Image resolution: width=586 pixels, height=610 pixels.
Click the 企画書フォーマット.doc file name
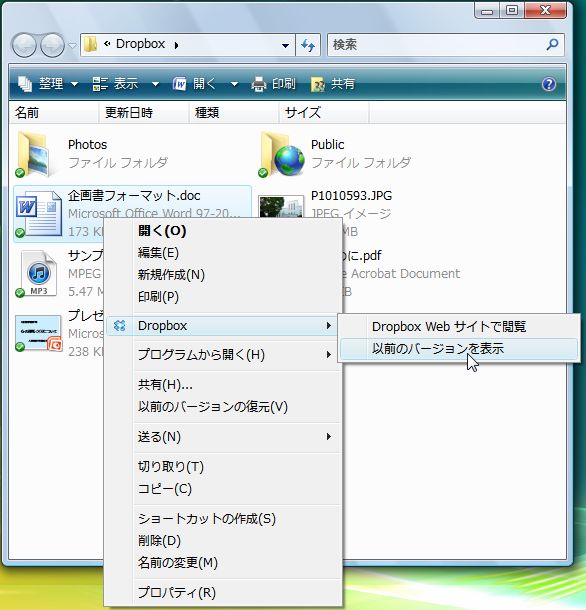(x=134, y=195)
